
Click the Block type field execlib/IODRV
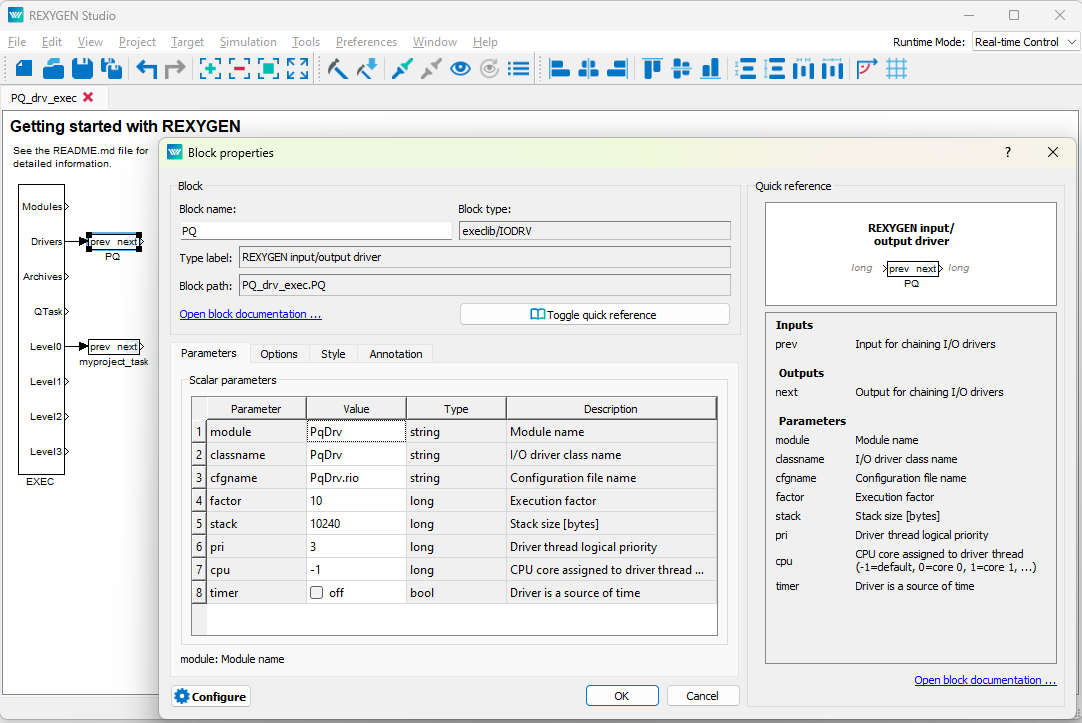coord(594,231)
